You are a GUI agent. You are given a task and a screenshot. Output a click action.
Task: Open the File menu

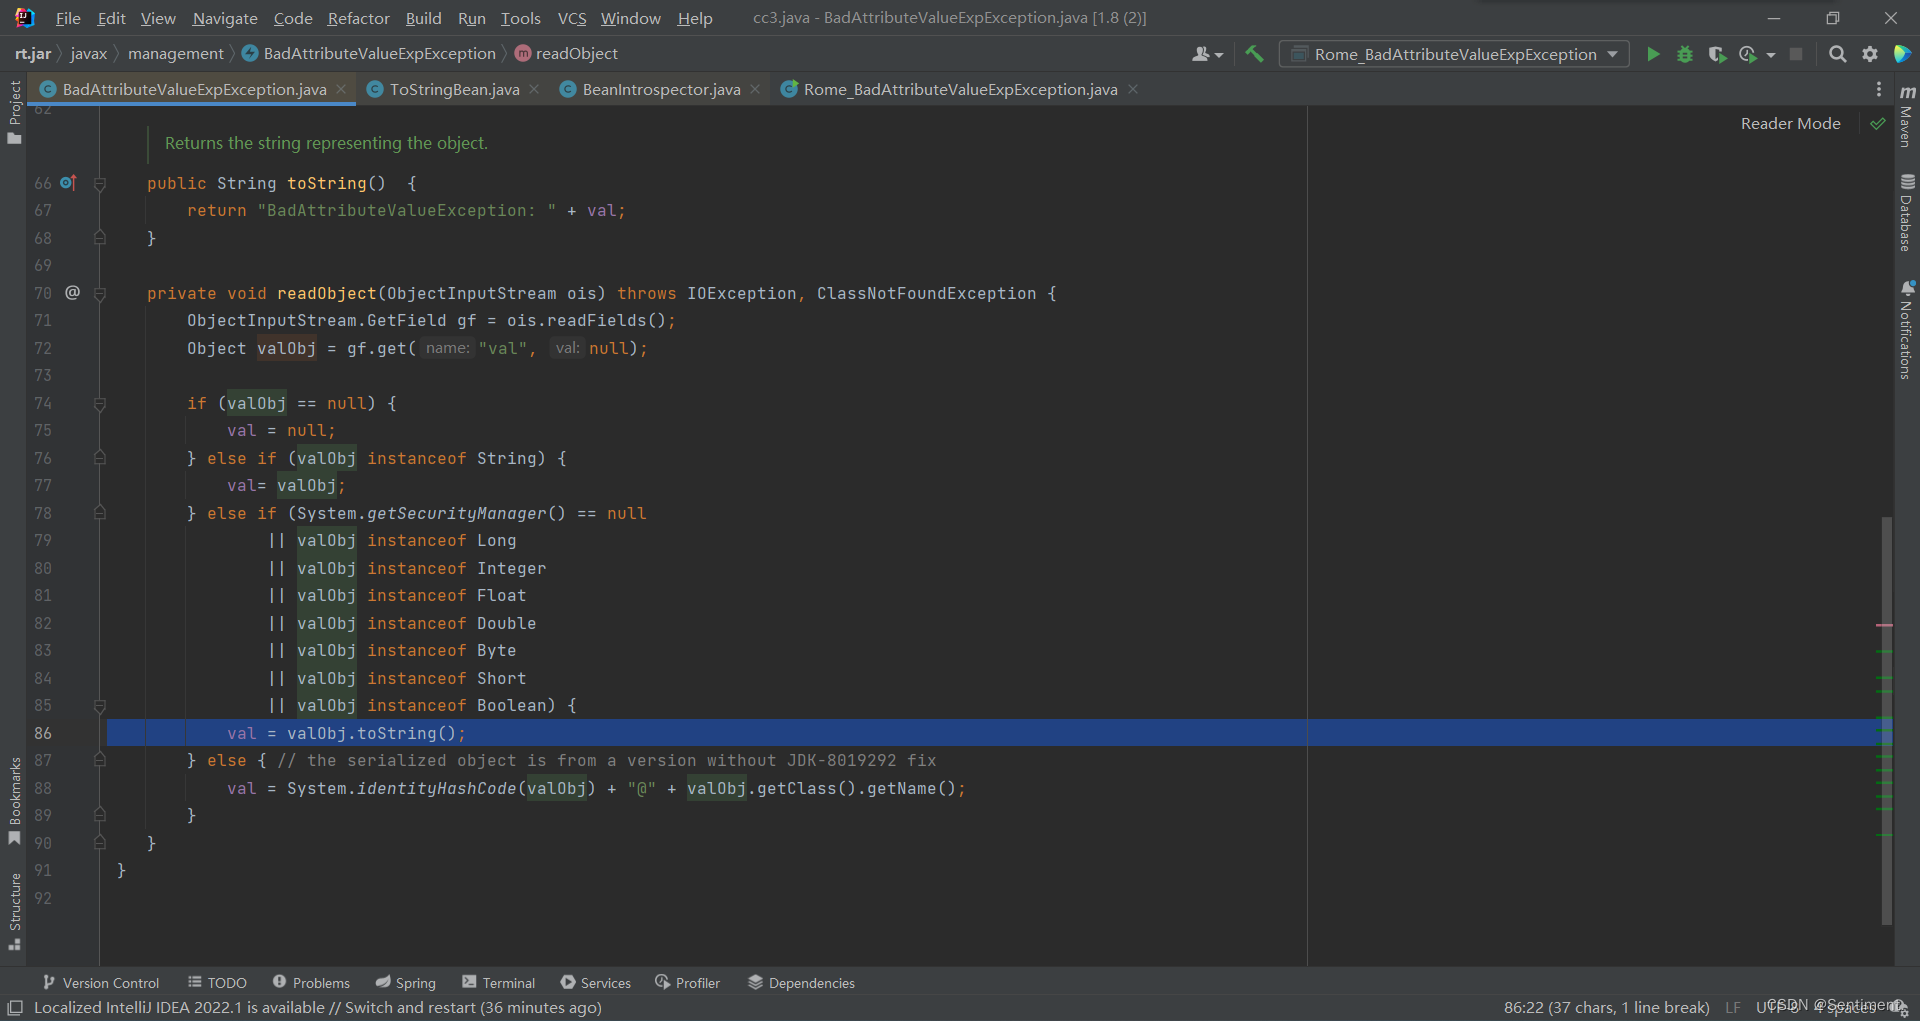pos(68,18)
